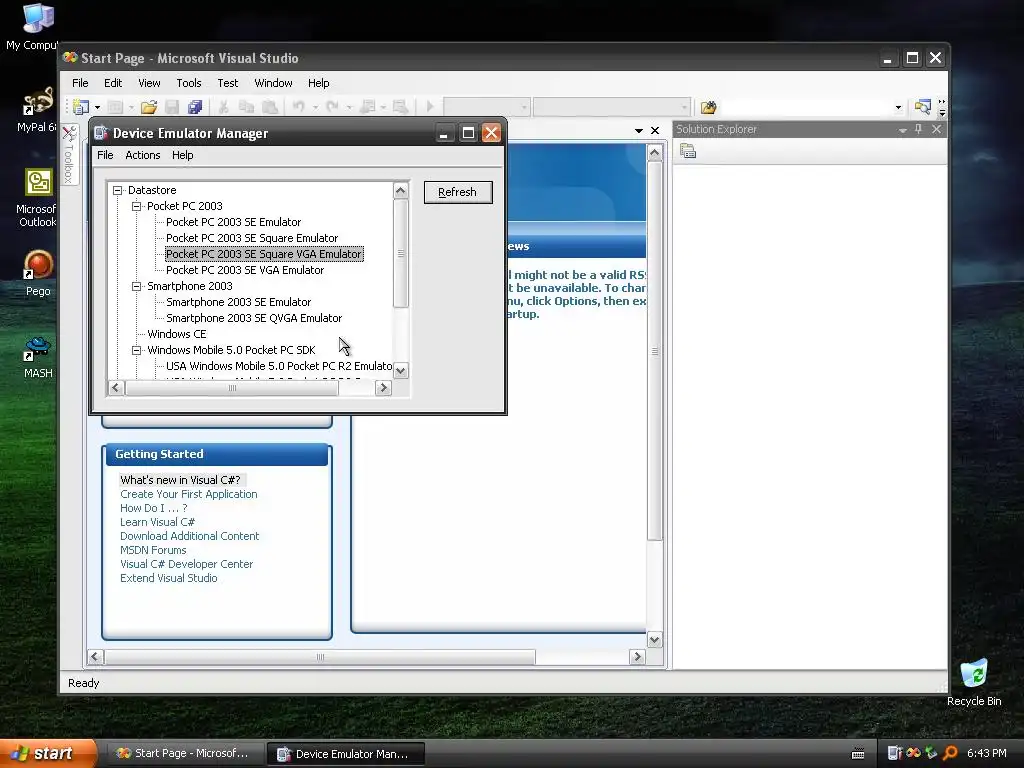Image resolution: width=1024 pixels, height=768 pixels.
Task: Open the Undo history dropdown arrow
Action: click(315, 107)
